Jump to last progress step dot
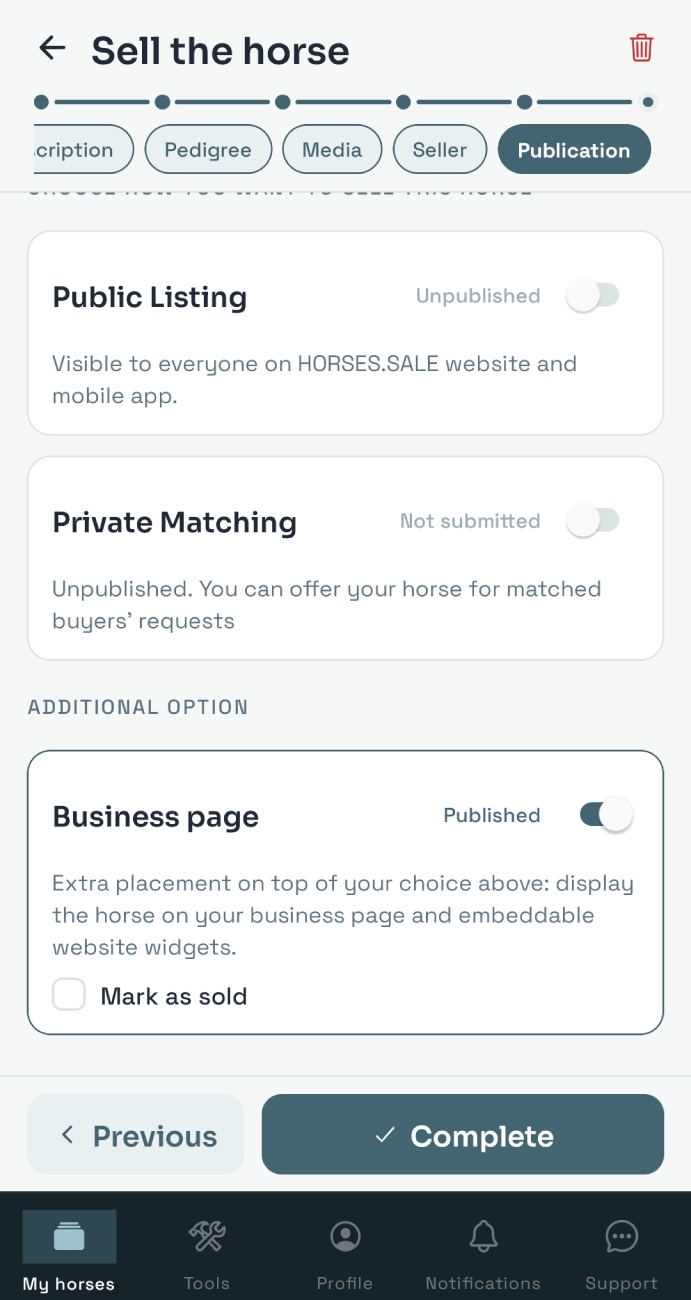The image size is (691, 1300). 648,102
